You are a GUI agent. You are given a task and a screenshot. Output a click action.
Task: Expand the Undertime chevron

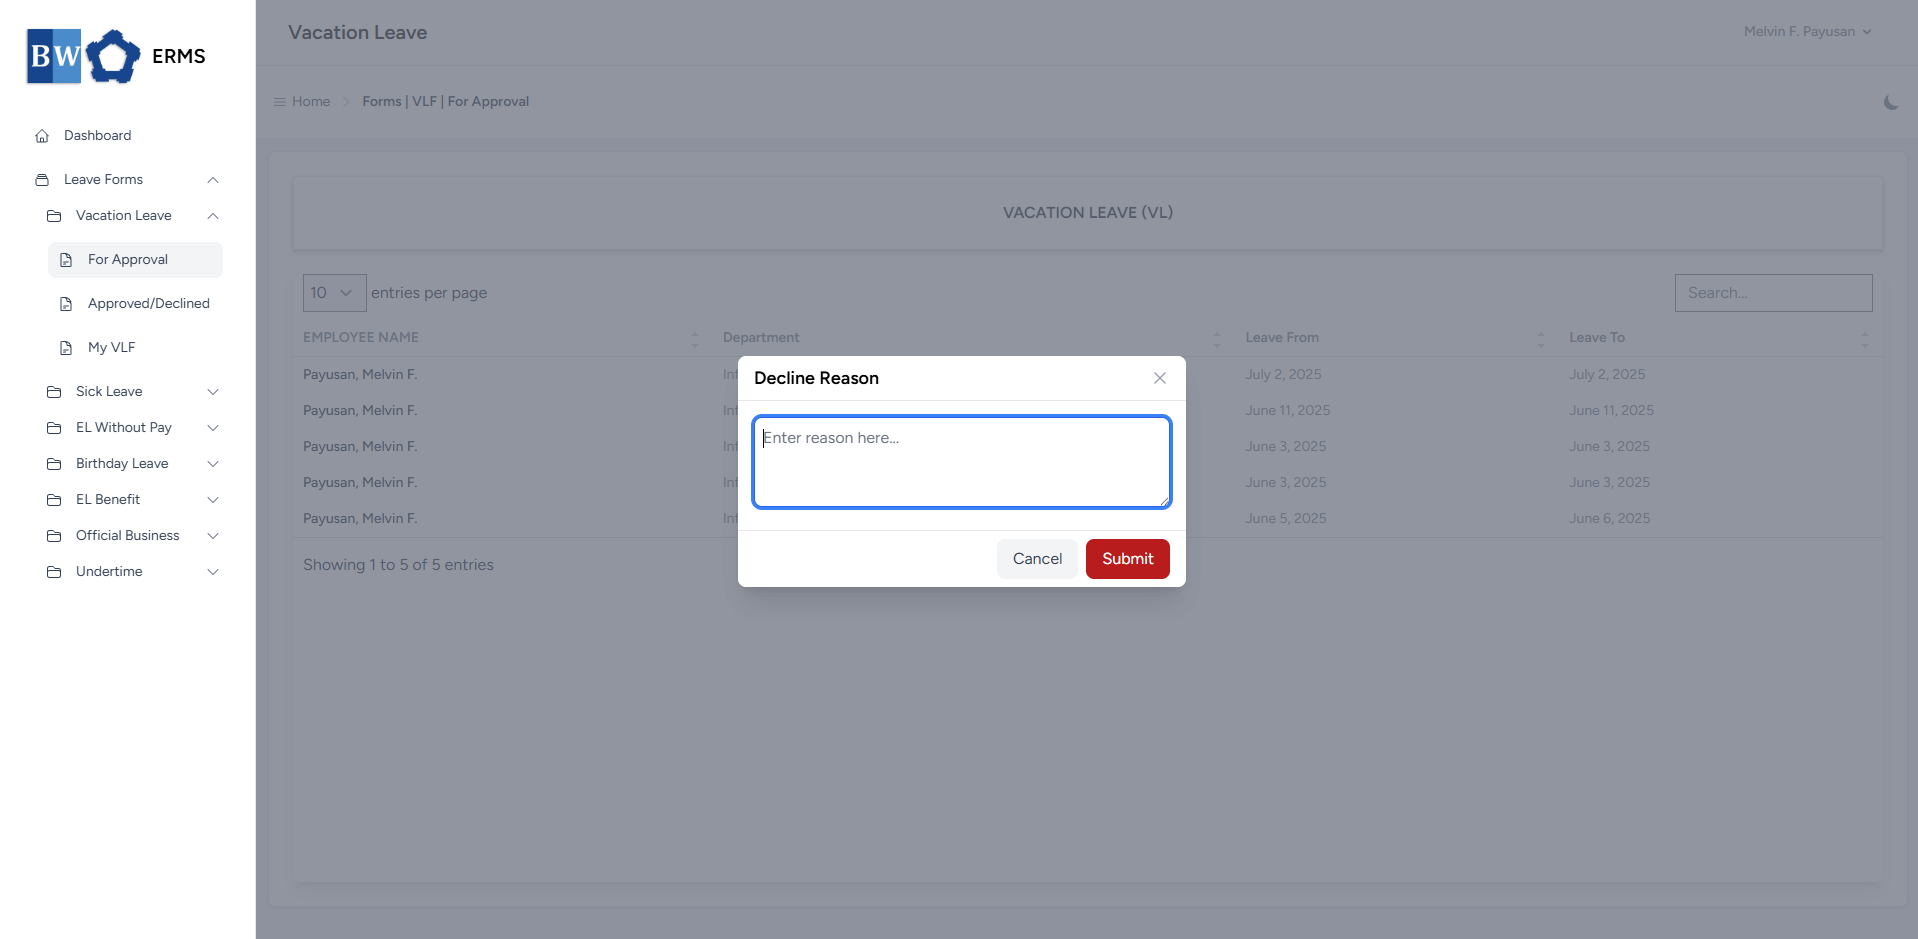[x=213, y=572]
